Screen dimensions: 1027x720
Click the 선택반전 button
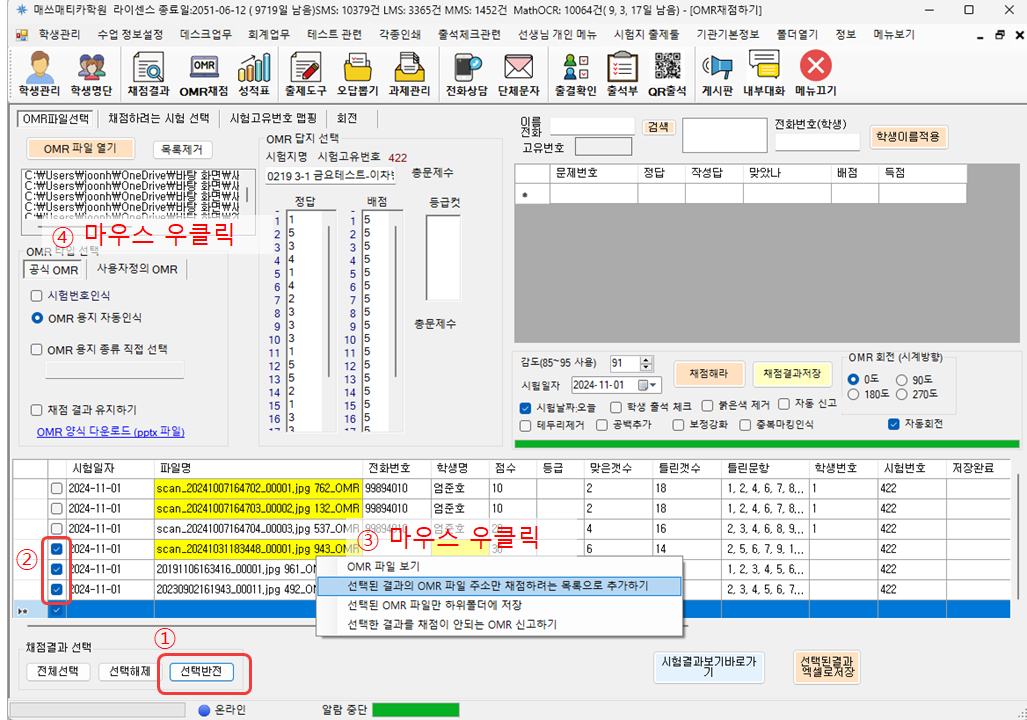201,672
